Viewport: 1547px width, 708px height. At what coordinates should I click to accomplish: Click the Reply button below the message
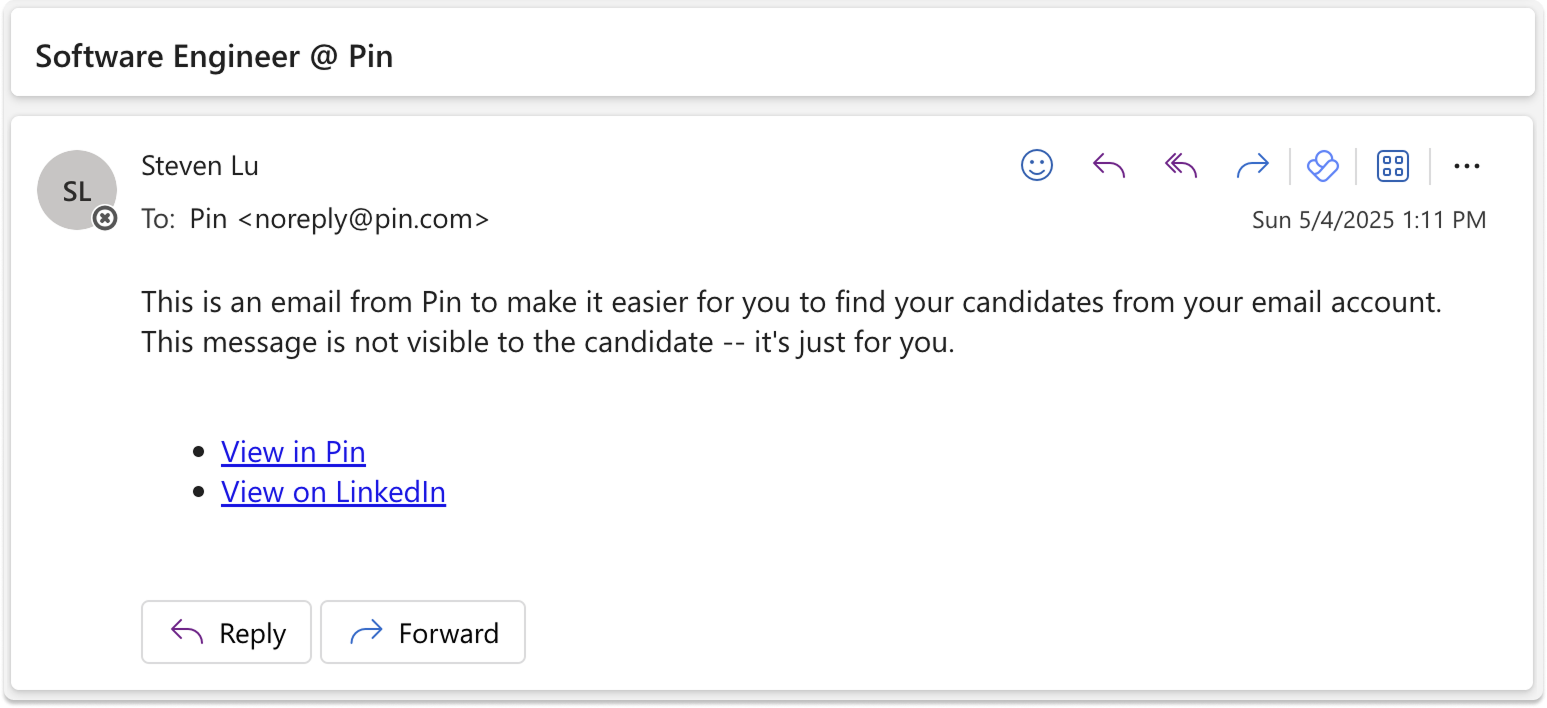coord(226,632)
